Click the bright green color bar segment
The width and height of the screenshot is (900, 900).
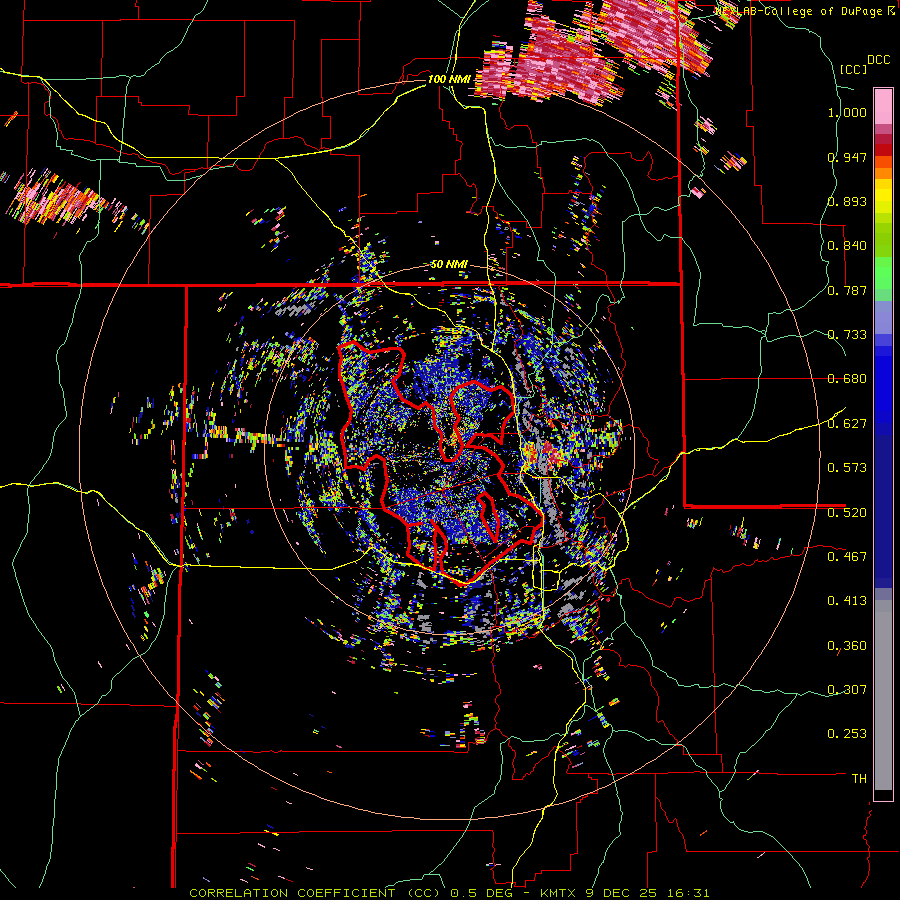coord(883,274)
